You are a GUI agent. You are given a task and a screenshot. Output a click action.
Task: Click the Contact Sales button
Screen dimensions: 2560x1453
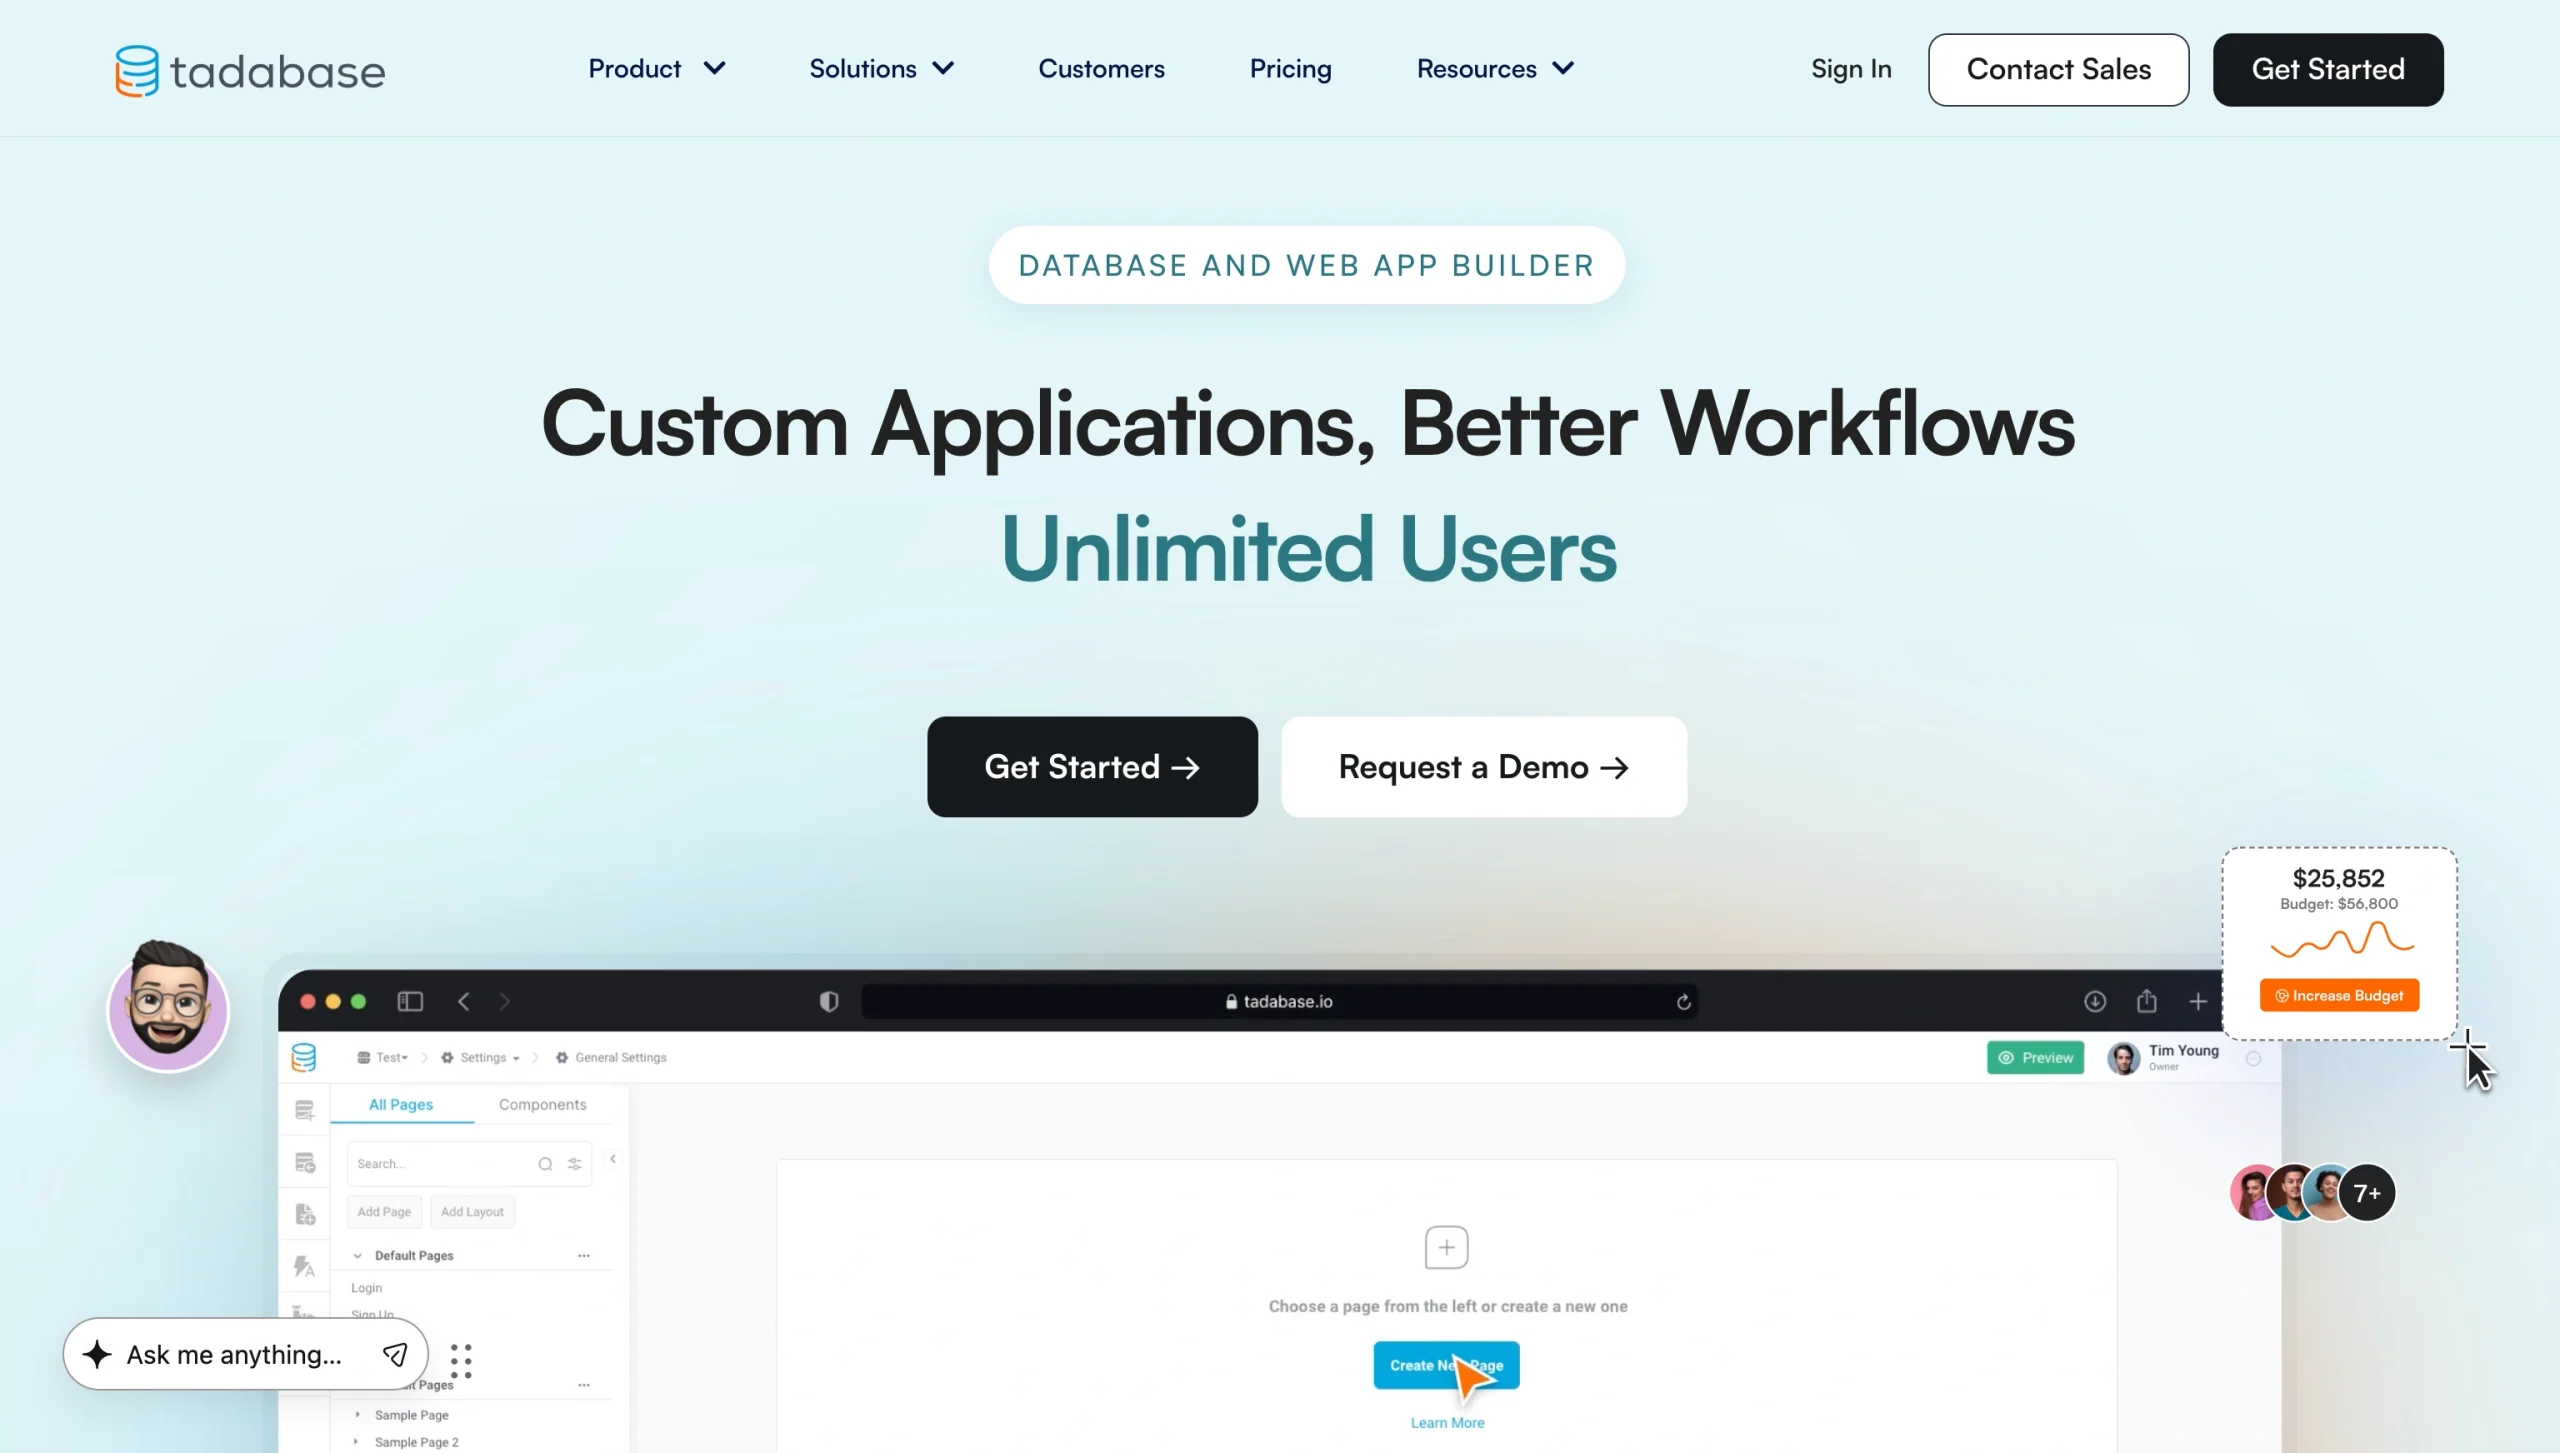click(x=2058, y=69)
